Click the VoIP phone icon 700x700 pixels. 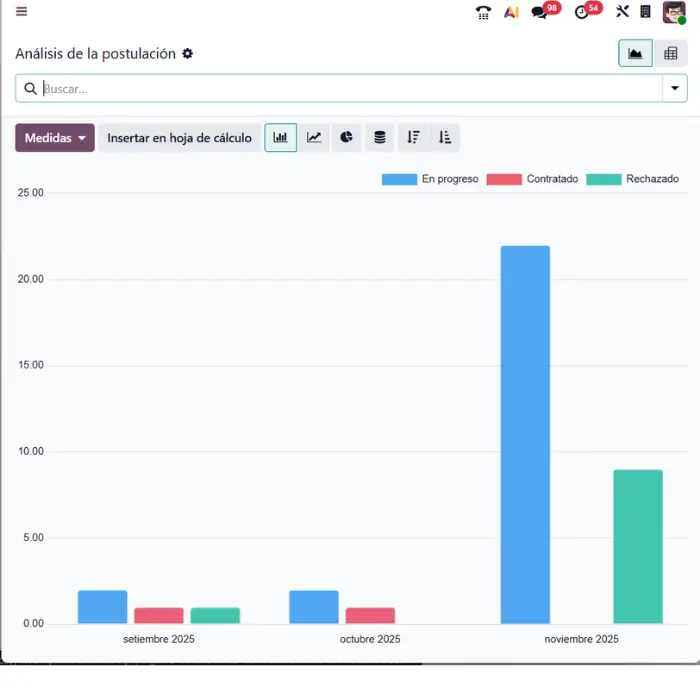pyautogui.click(x=484, y=12)
